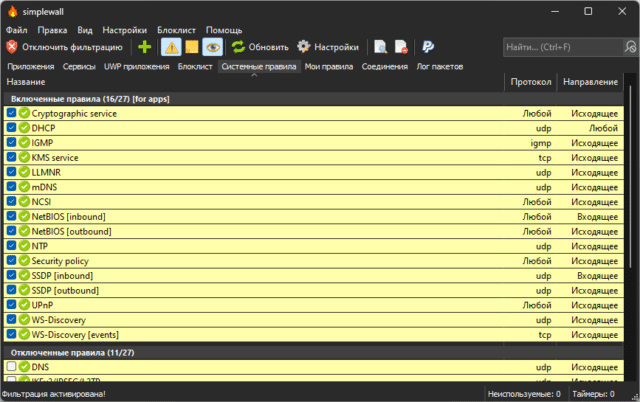The height and width of the screenshot is (402, 640).
Task: Click green status icon of IGMP rule
Action: (x=24, y=142)
